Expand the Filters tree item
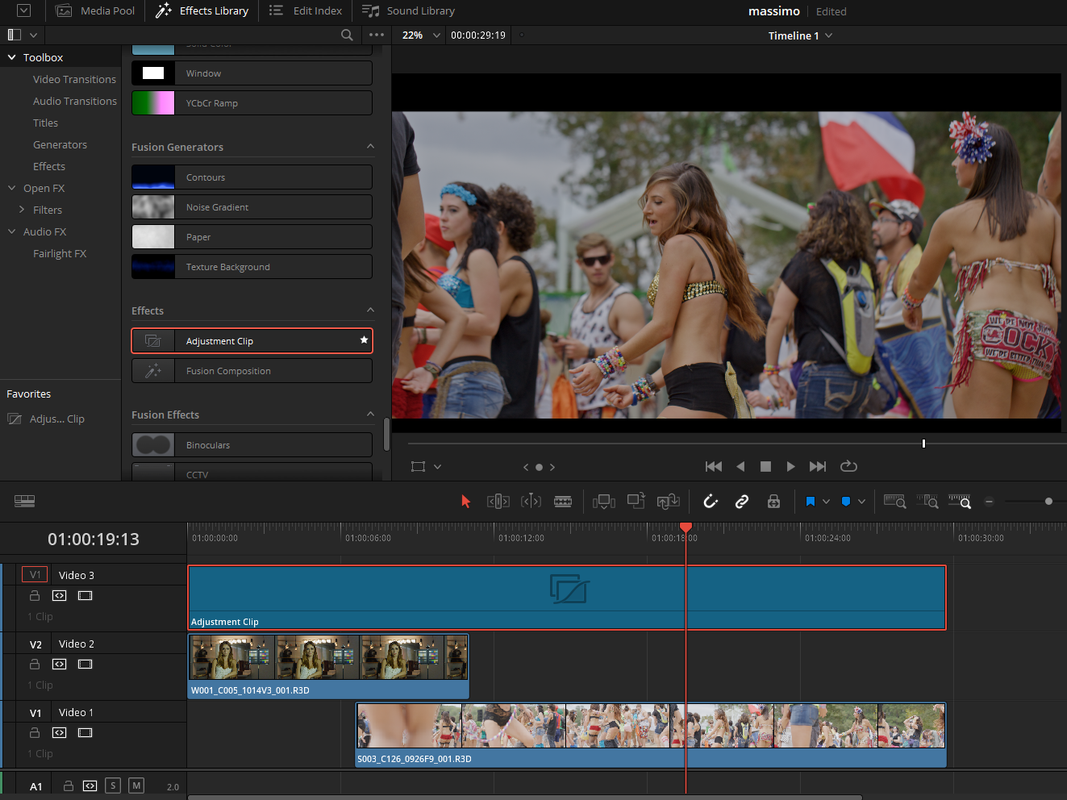The width and height of the screenshot is (1067, 800). [22, 210]
